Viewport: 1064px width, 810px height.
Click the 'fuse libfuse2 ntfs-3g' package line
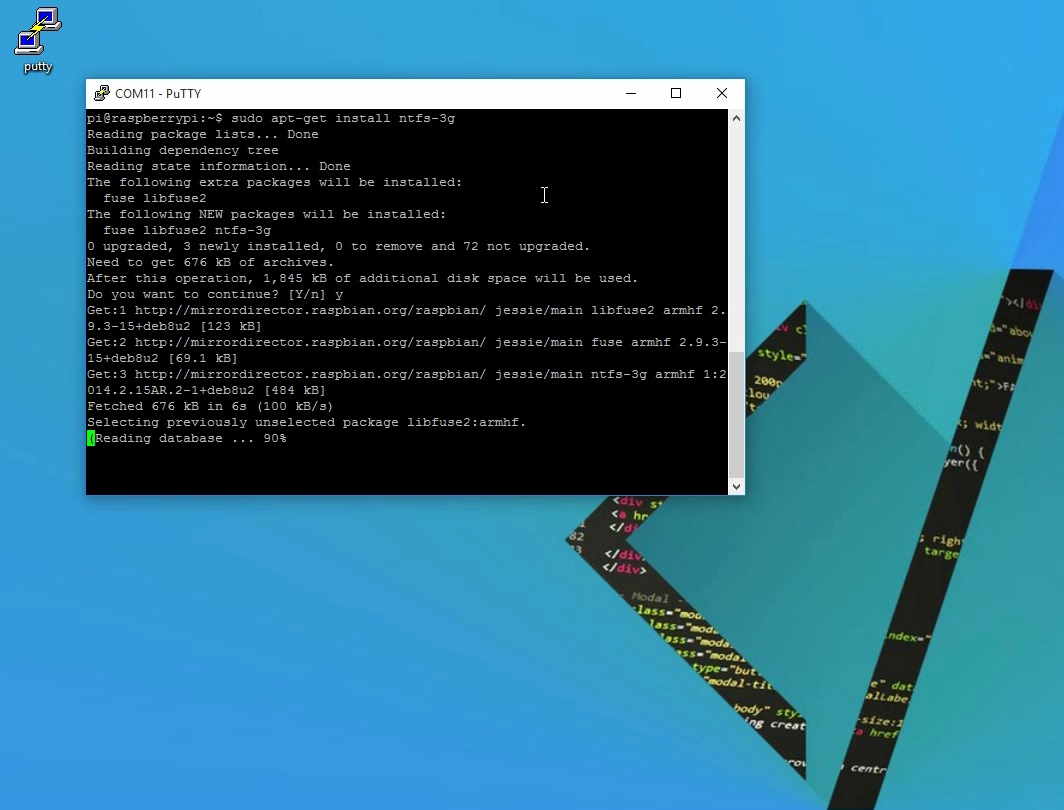[187, 231]
